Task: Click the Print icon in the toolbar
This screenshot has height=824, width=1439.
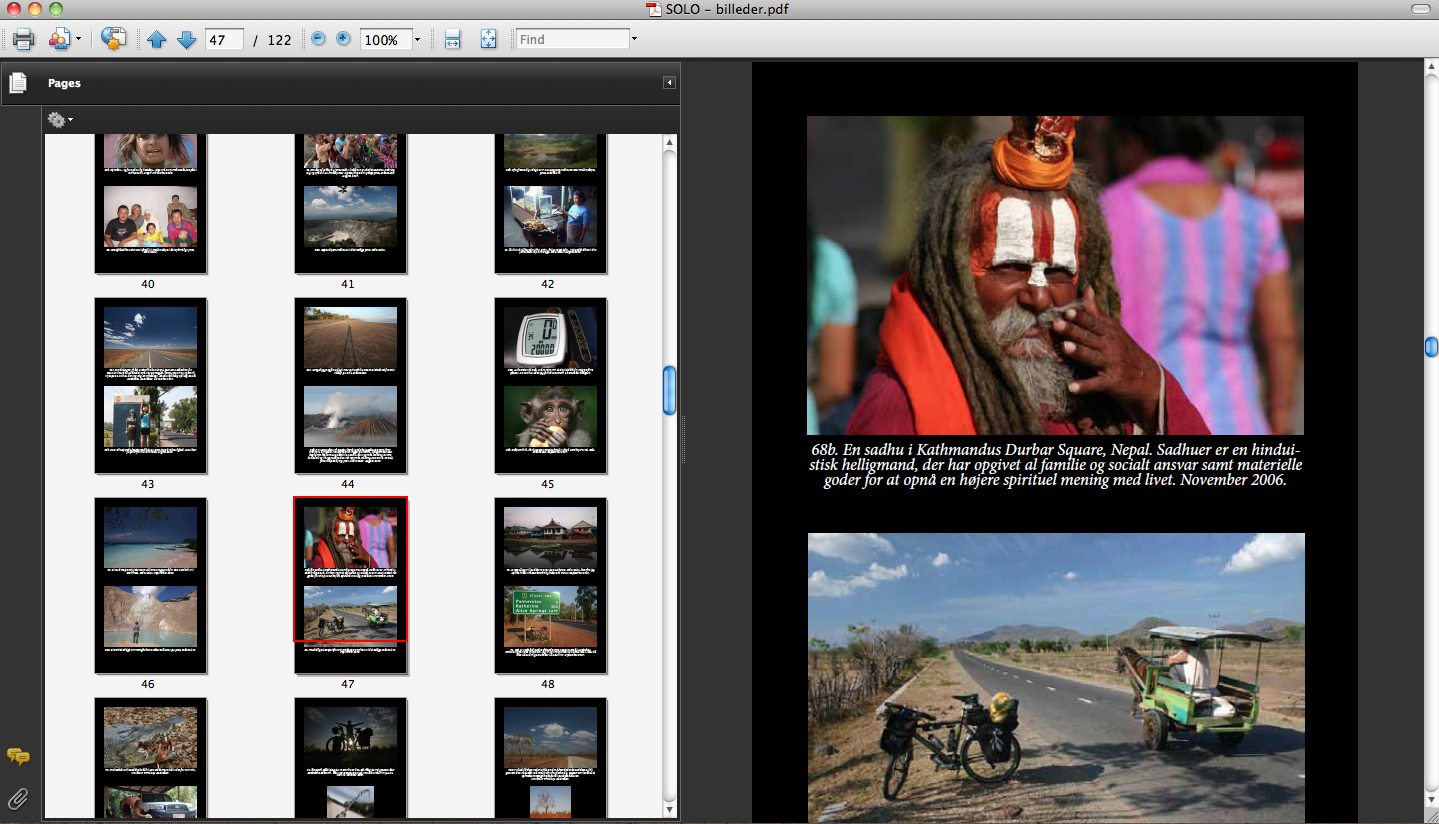Action: (x=23, y=39)
